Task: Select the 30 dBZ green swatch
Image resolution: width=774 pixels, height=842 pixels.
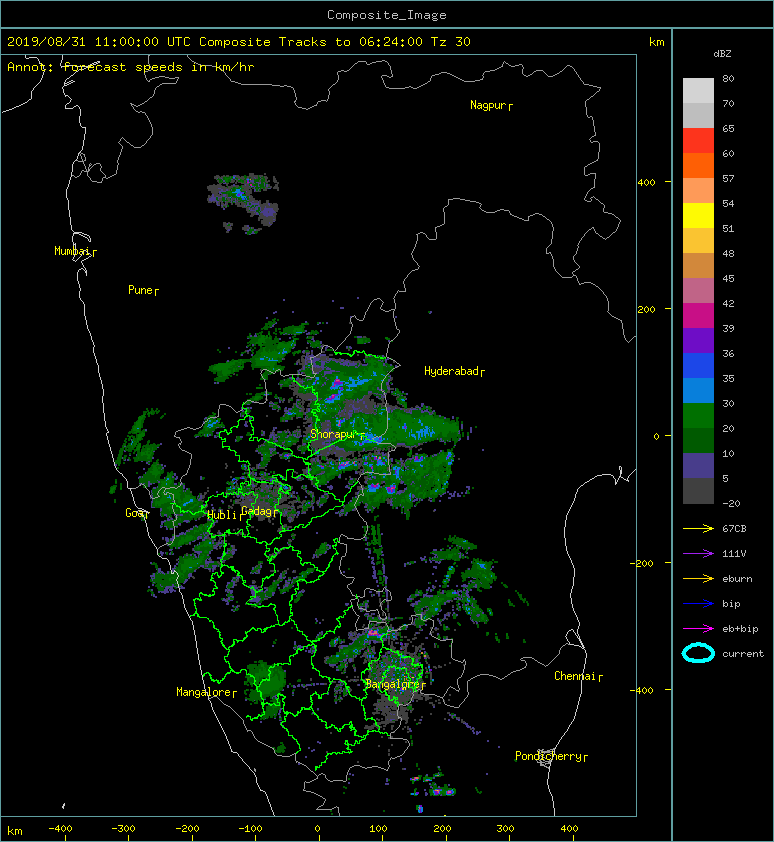Action: pos(698,415)
